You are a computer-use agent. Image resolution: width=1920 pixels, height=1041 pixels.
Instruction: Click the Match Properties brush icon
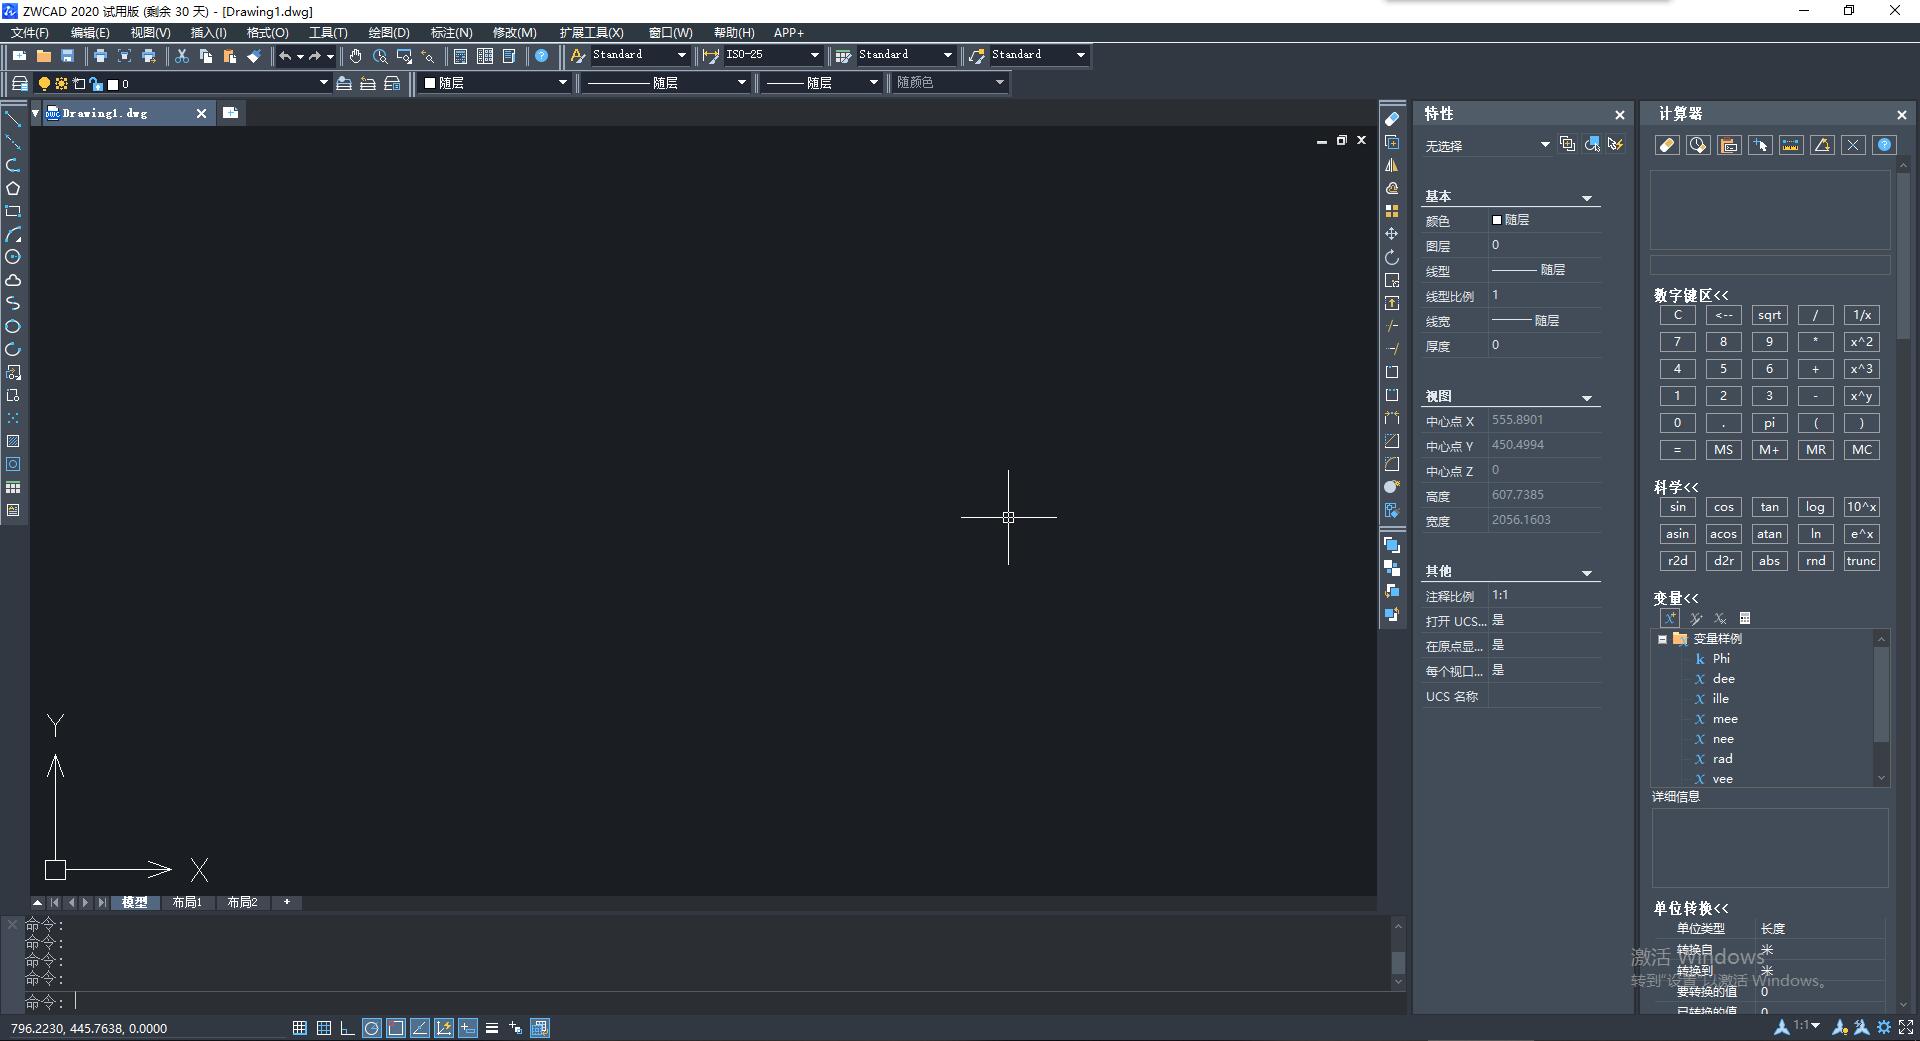point(254,56)
